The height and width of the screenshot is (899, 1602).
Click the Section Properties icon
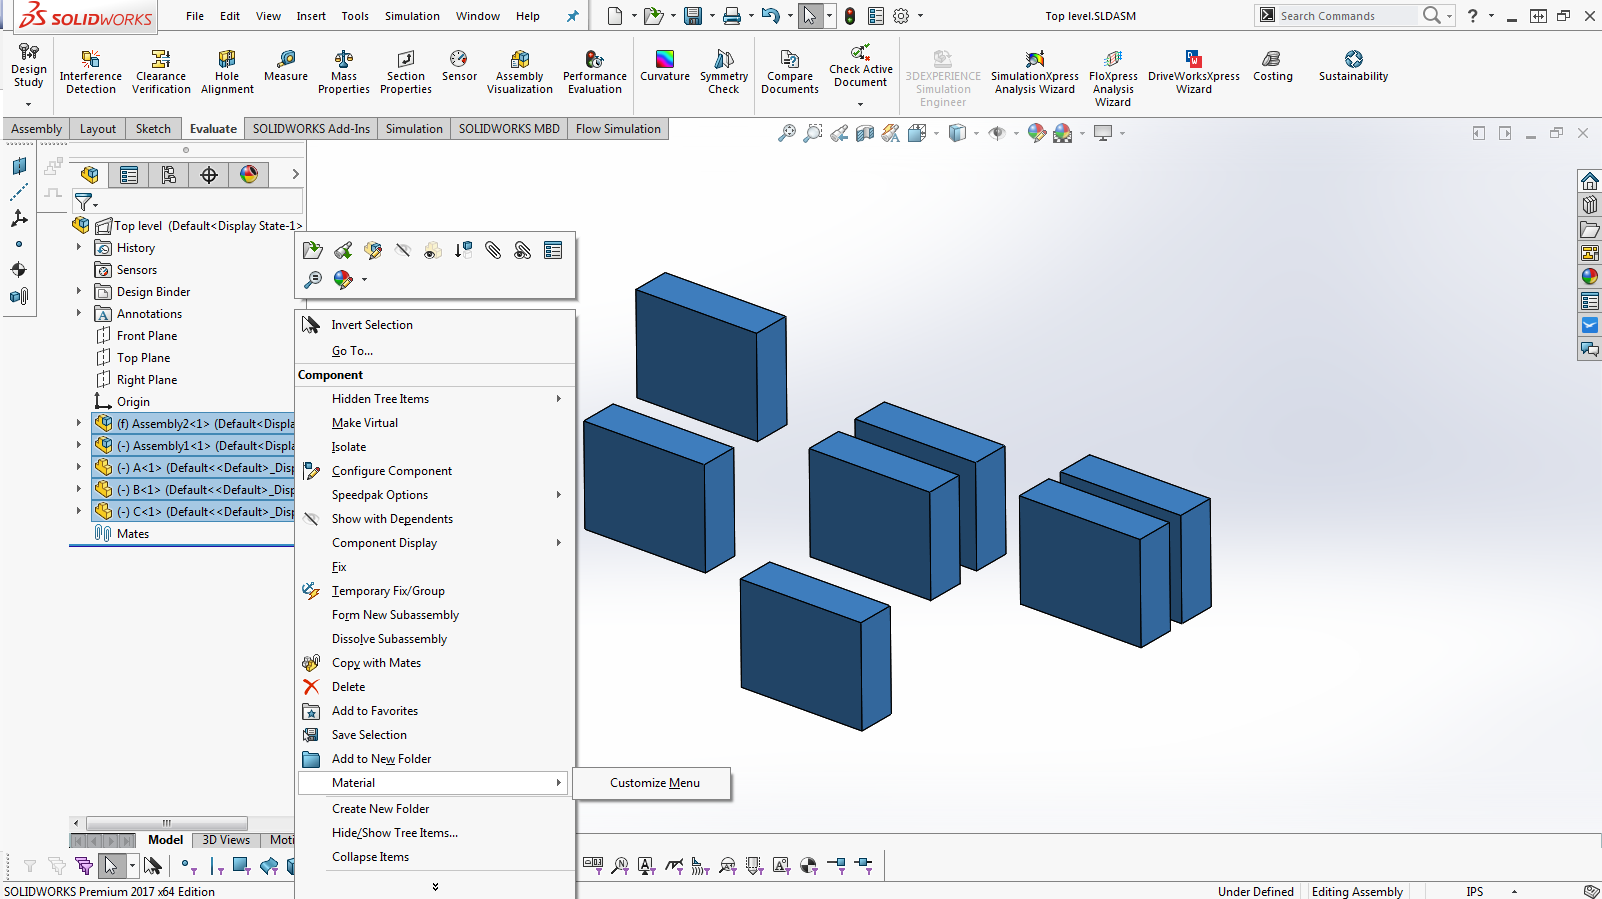point(406,72)
